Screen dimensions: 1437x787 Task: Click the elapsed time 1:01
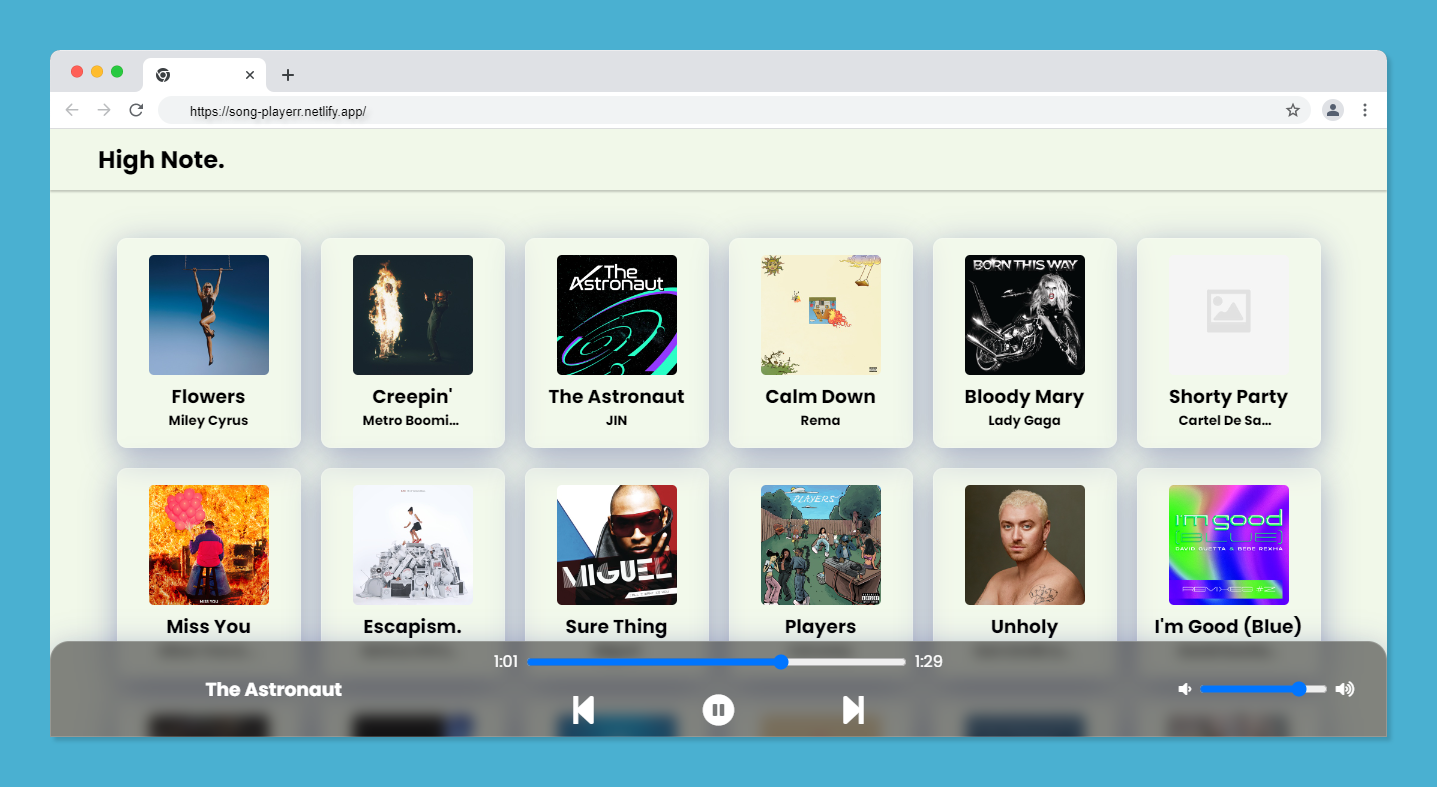(506, 662)
